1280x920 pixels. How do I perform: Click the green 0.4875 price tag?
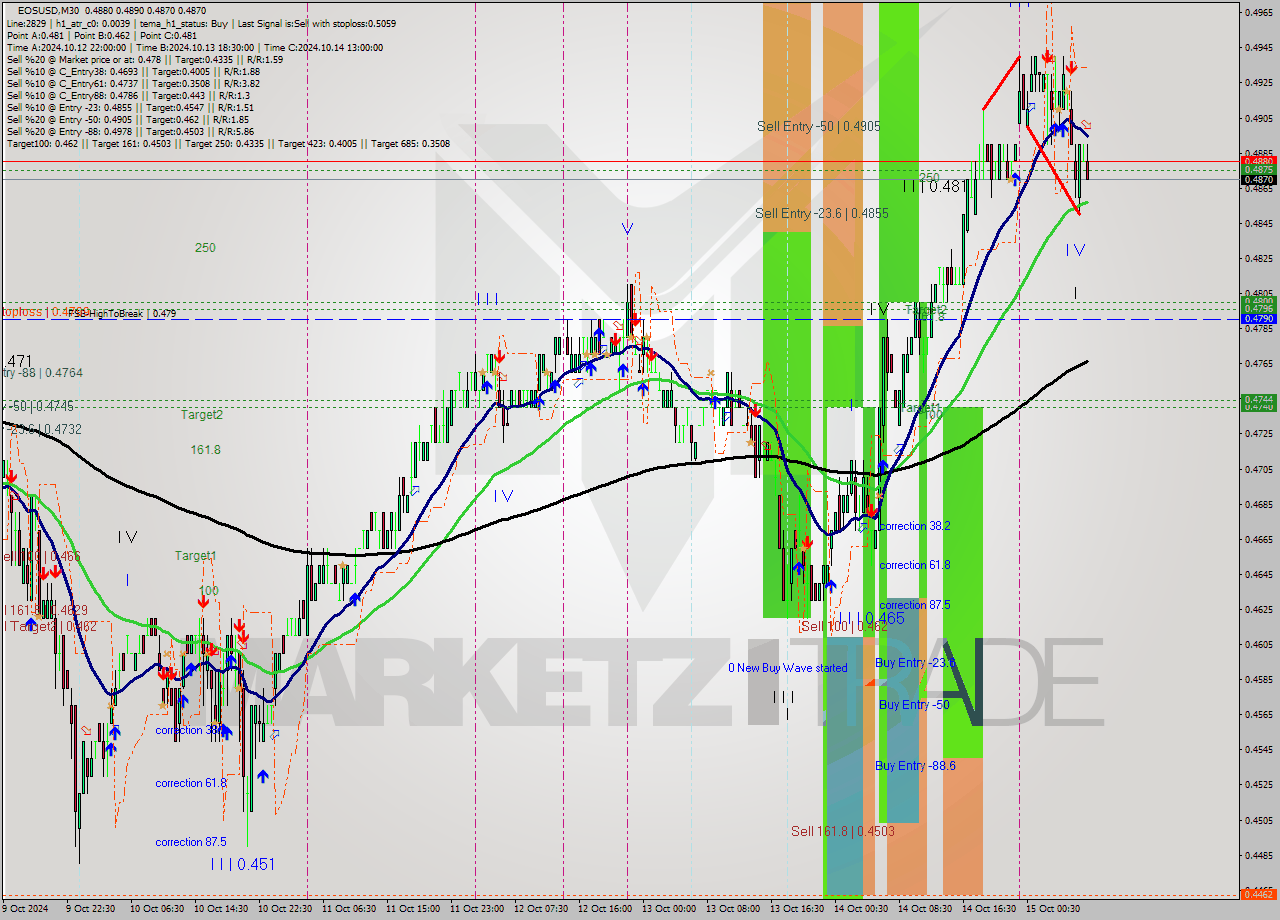point(1258,170)
